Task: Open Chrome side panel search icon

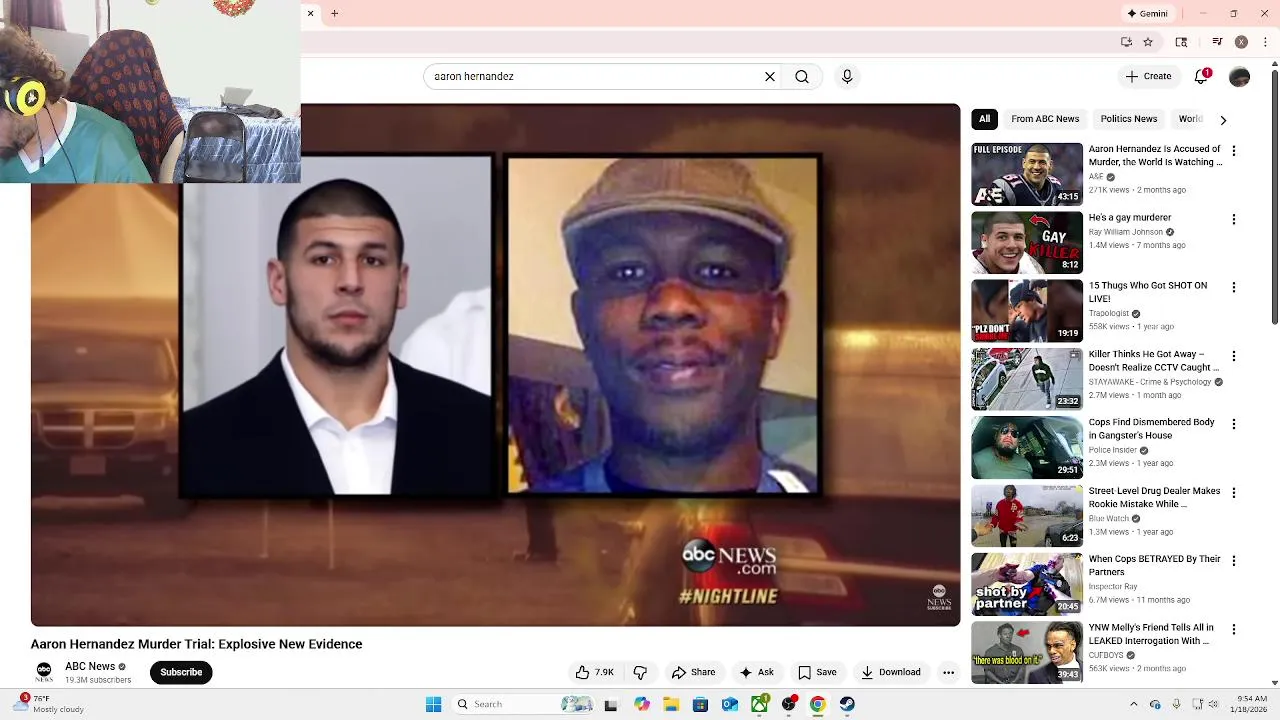Action: point(1181,42)
